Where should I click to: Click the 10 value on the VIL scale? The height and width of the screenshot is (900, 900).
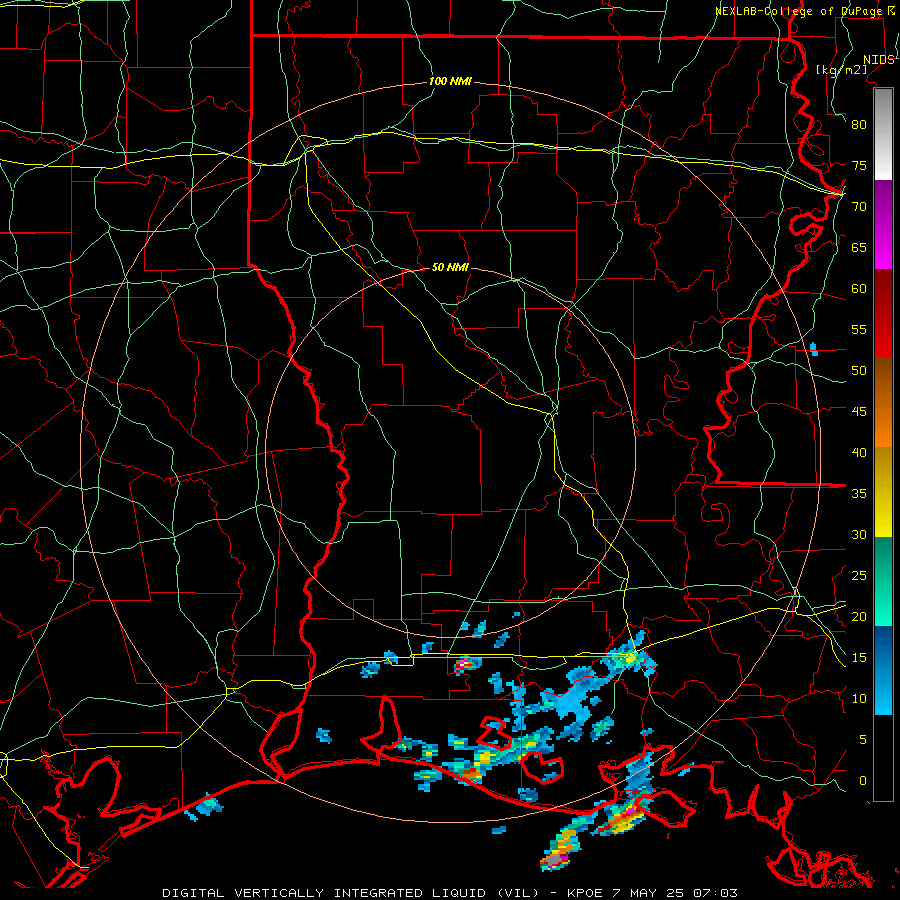coord(859,699)
